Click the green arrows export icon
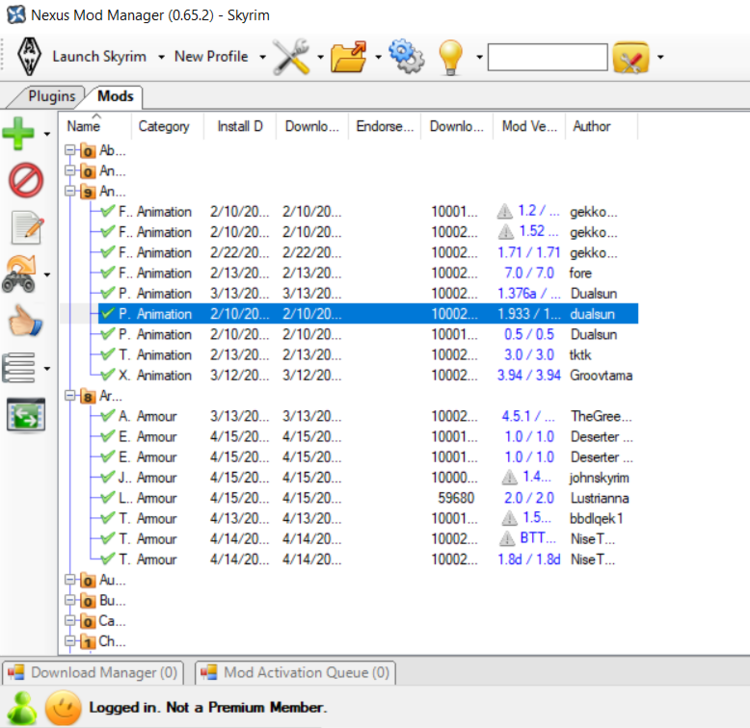 click(x=26, y=415)
